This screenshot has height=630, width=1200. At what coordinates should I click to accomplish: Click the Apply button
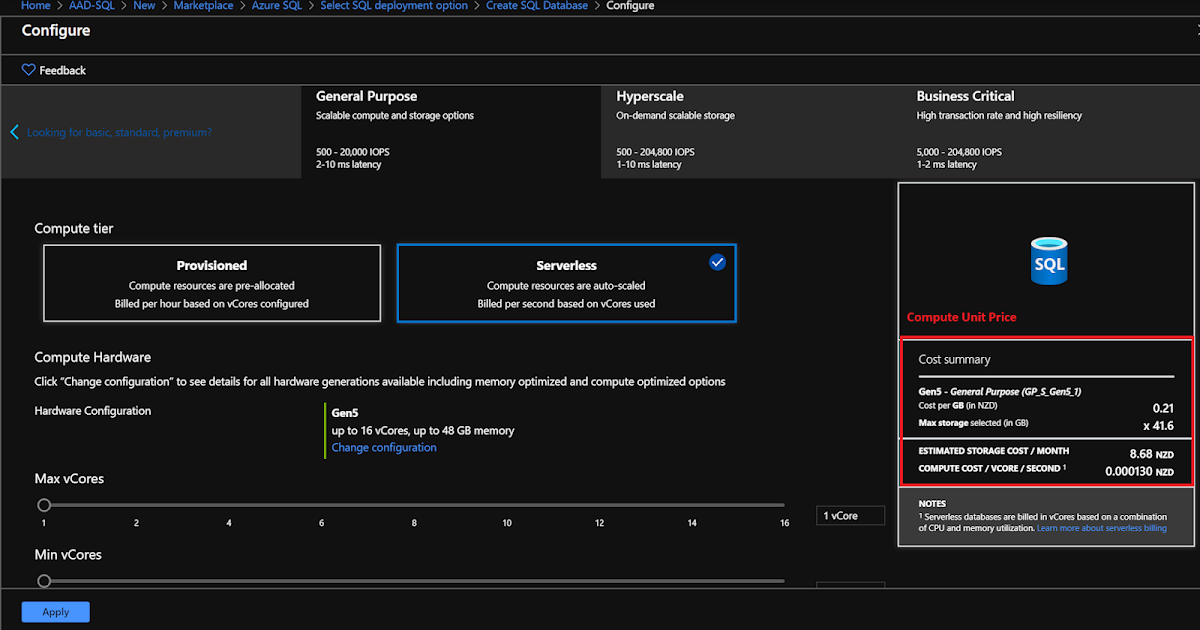(x=55, y=611)
